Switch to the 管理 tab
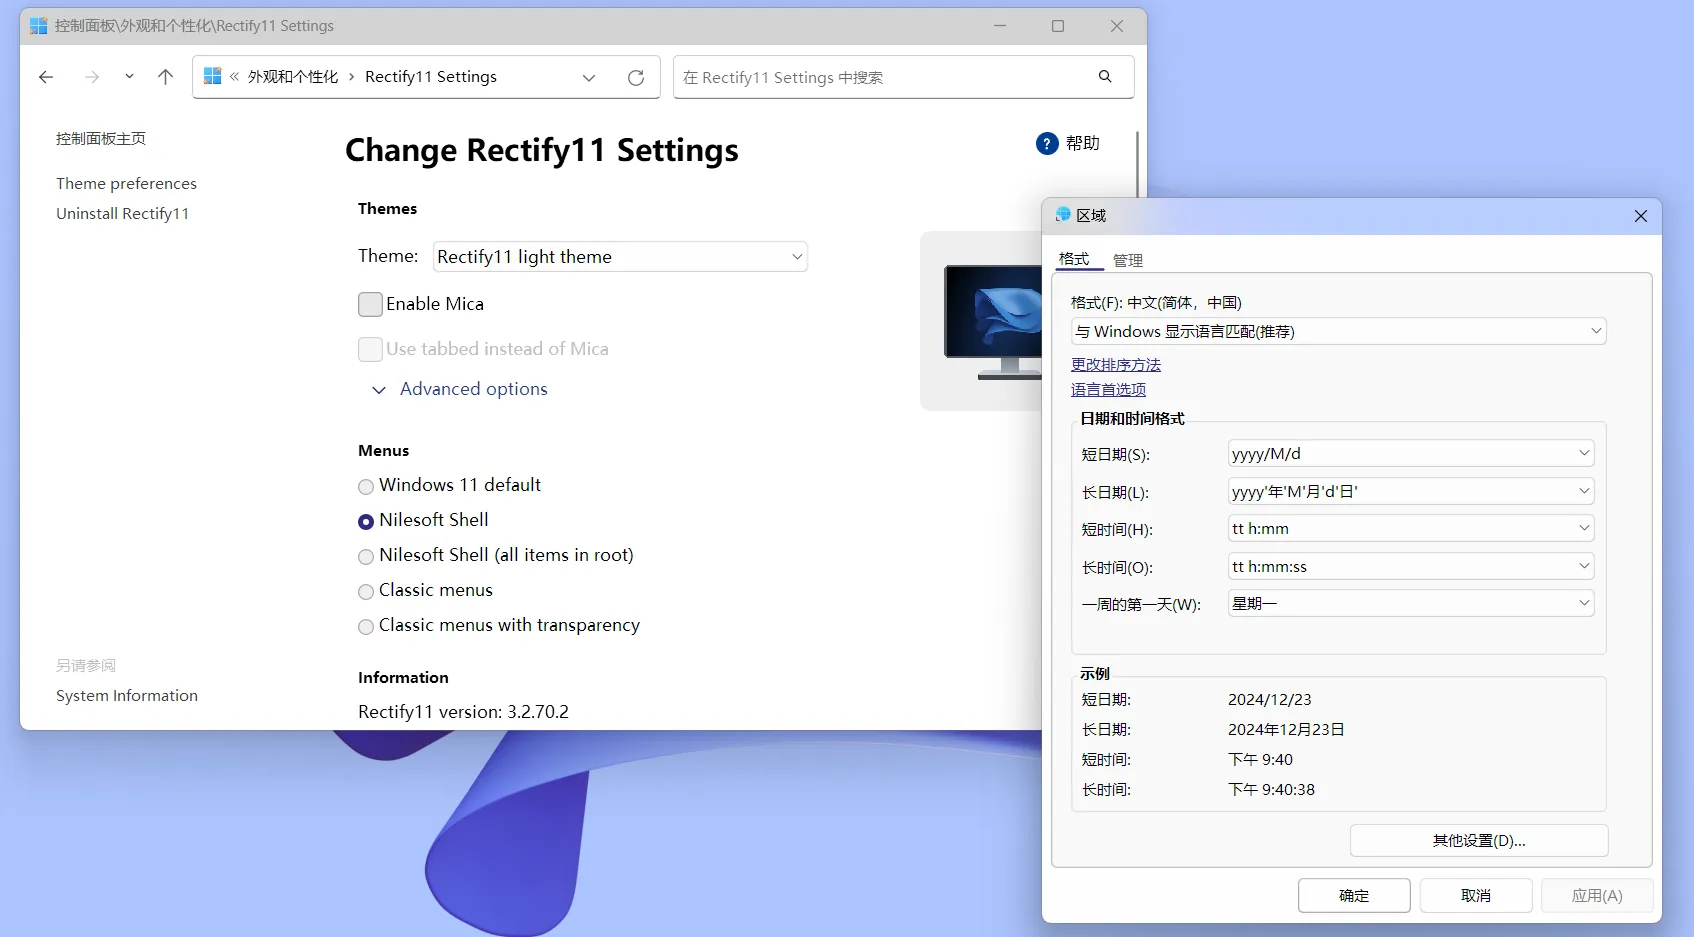Screen dimensions: 1694x937 1127,260
